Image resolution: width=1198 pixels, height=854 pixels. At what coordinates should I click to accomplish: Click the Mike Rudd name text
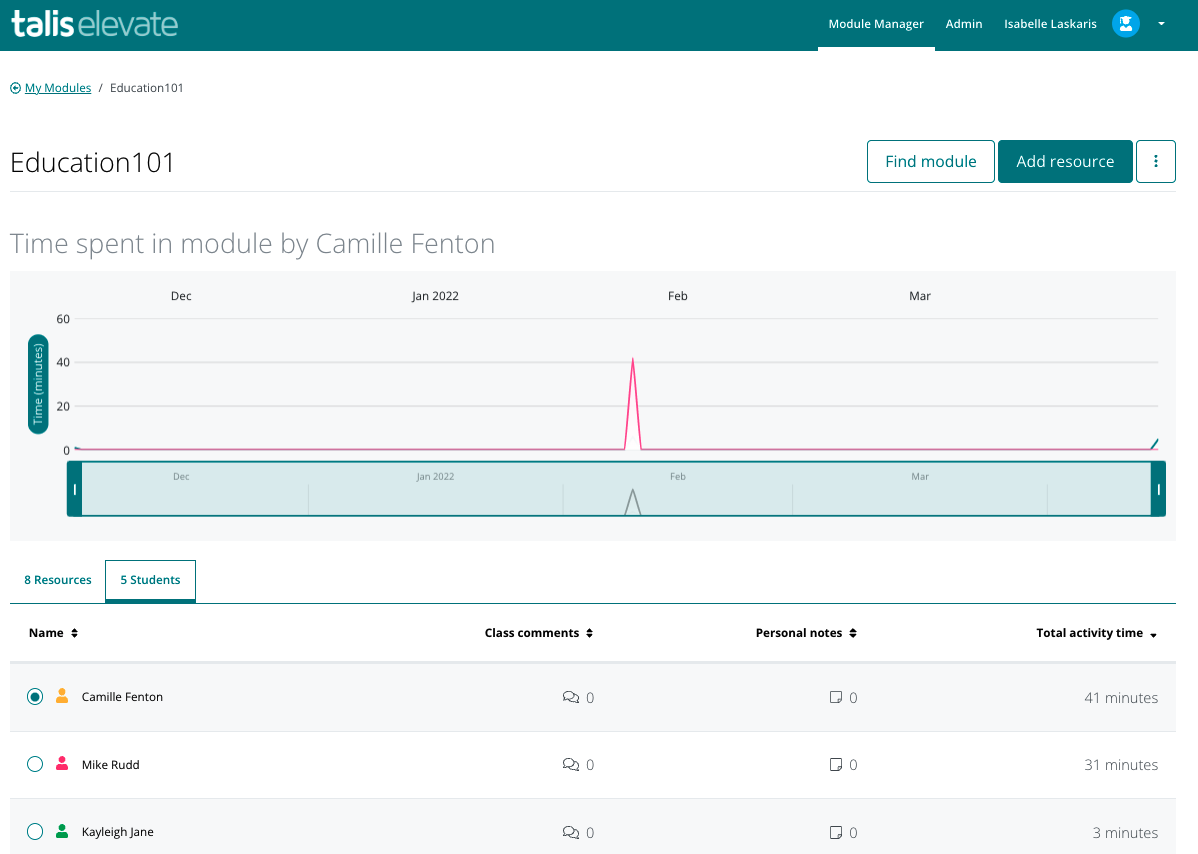pyautogui.click(x=111, y=765)
